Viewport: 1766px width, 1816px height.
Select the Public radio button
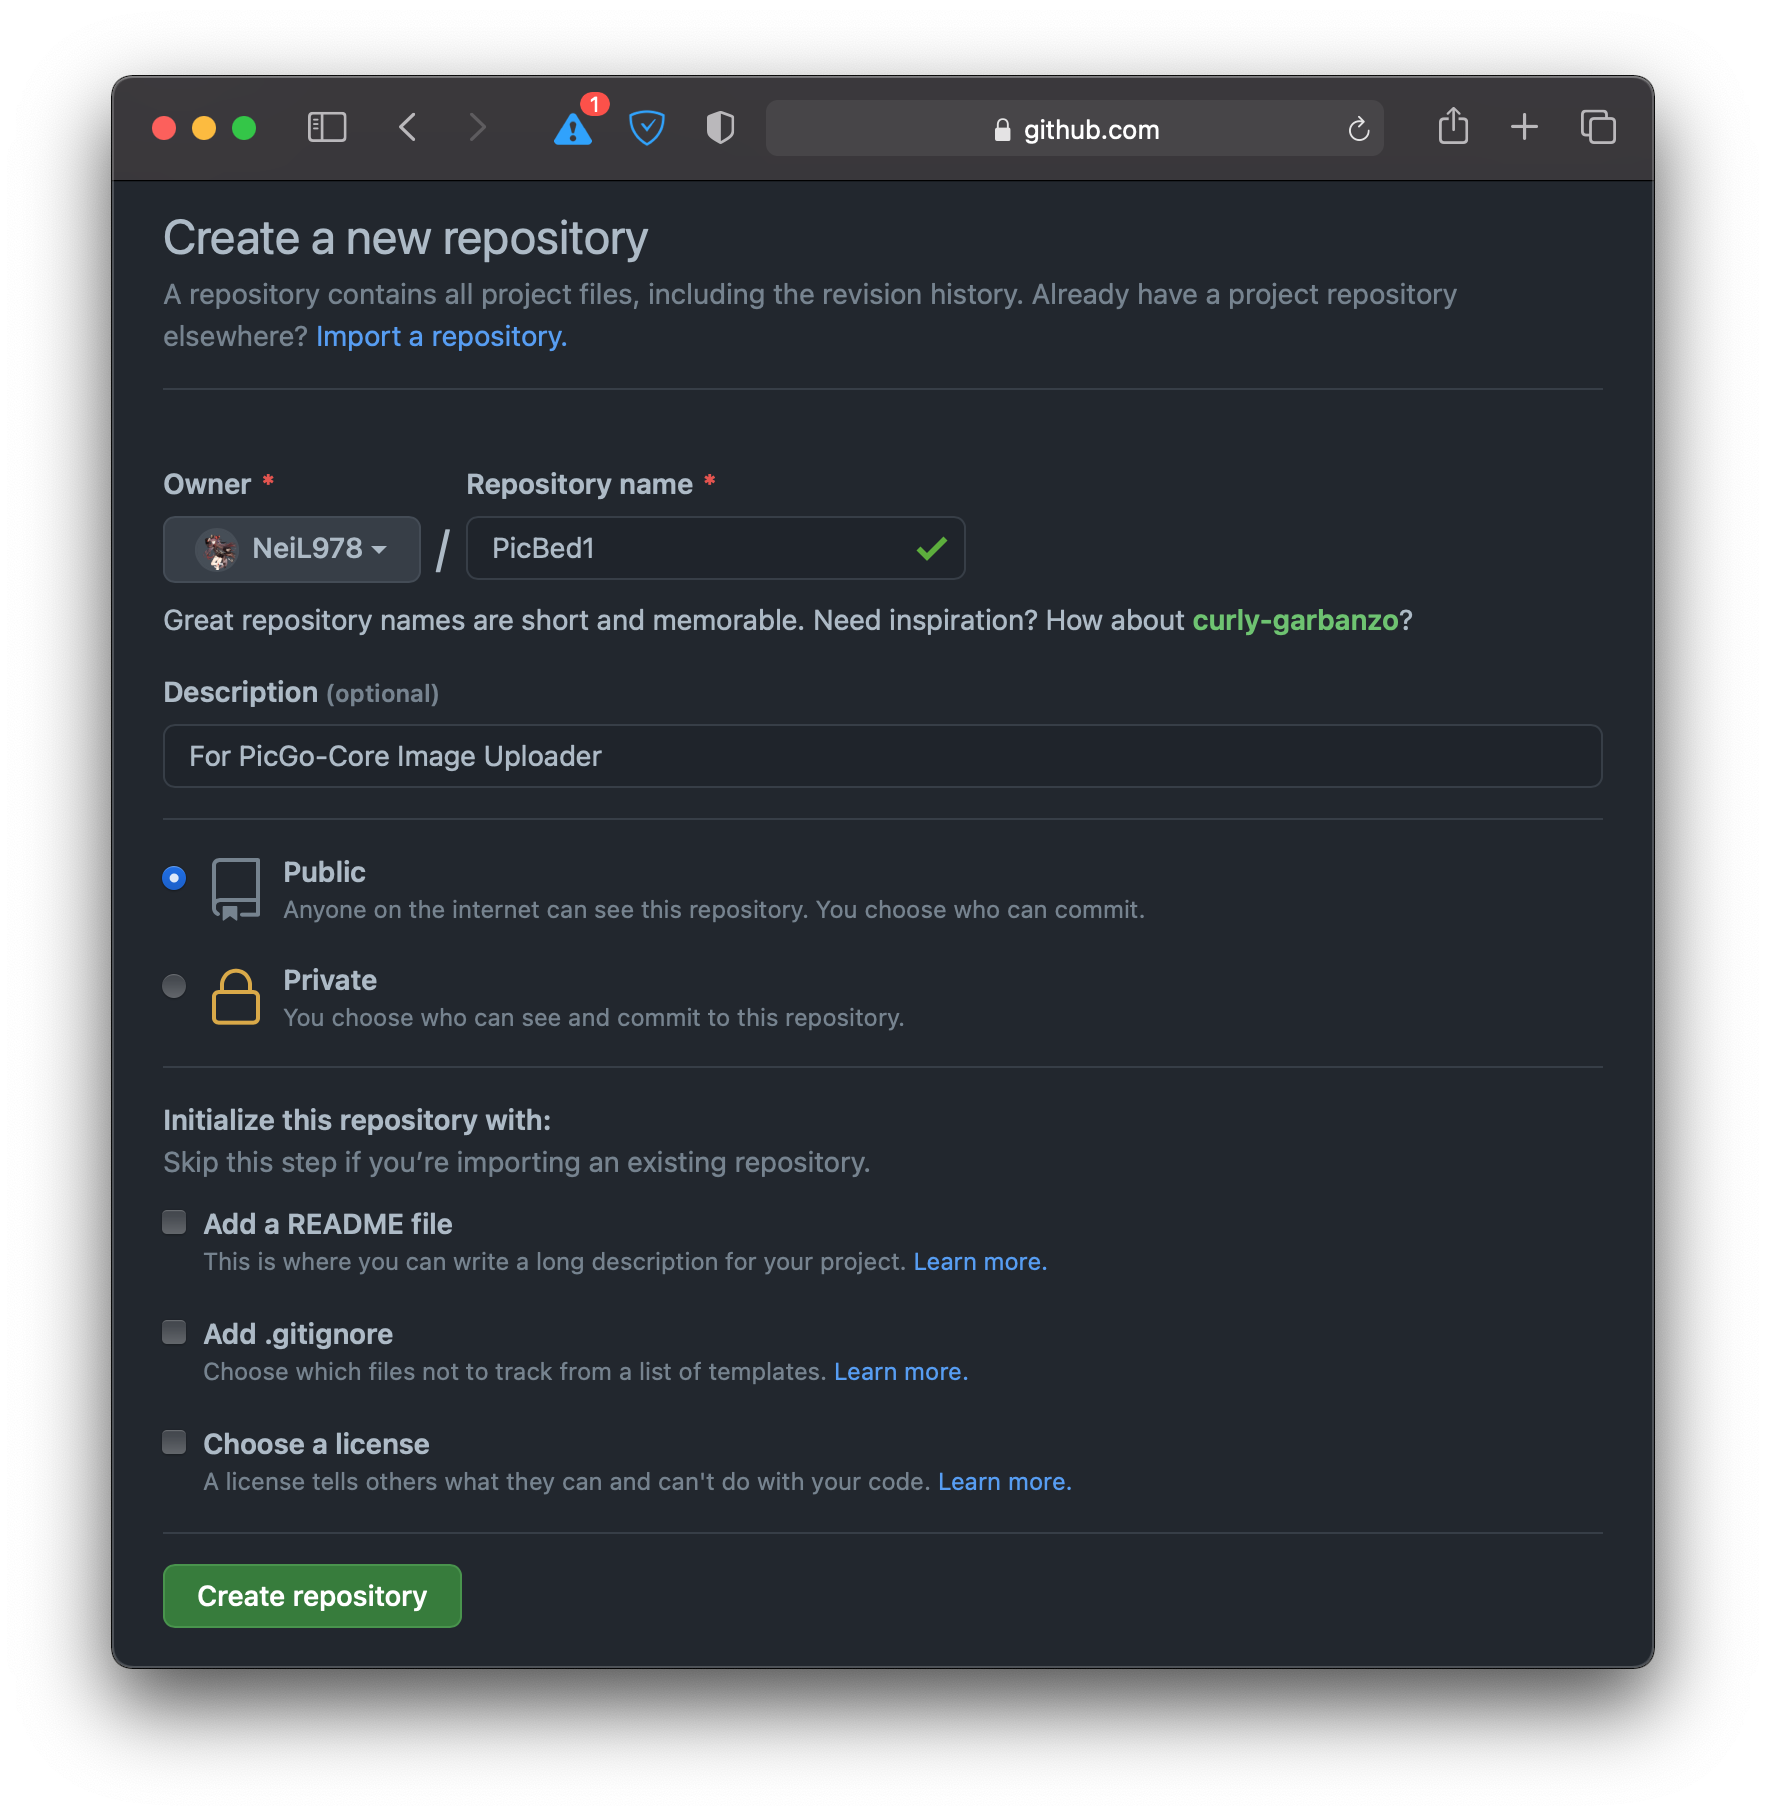click(x=174, y=878)
